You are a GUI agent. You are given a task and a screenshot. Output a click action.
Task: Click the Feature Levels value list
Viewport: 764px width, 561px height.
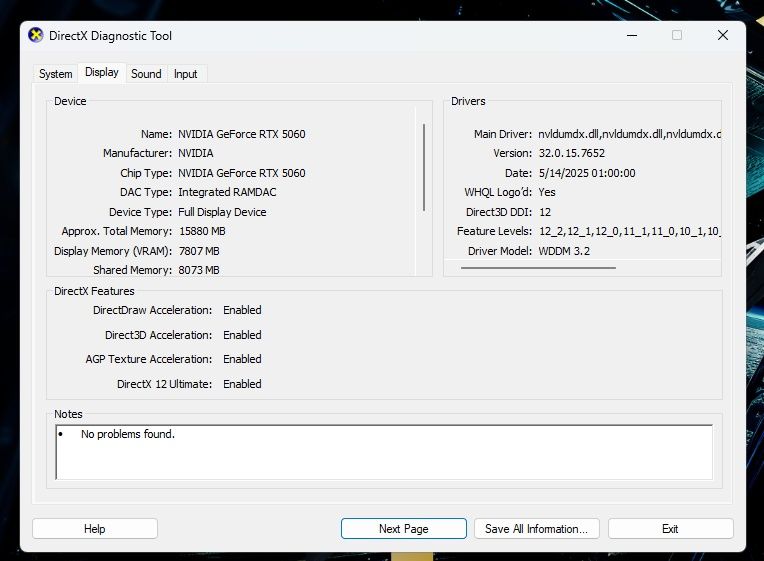[x=630, y=231]
